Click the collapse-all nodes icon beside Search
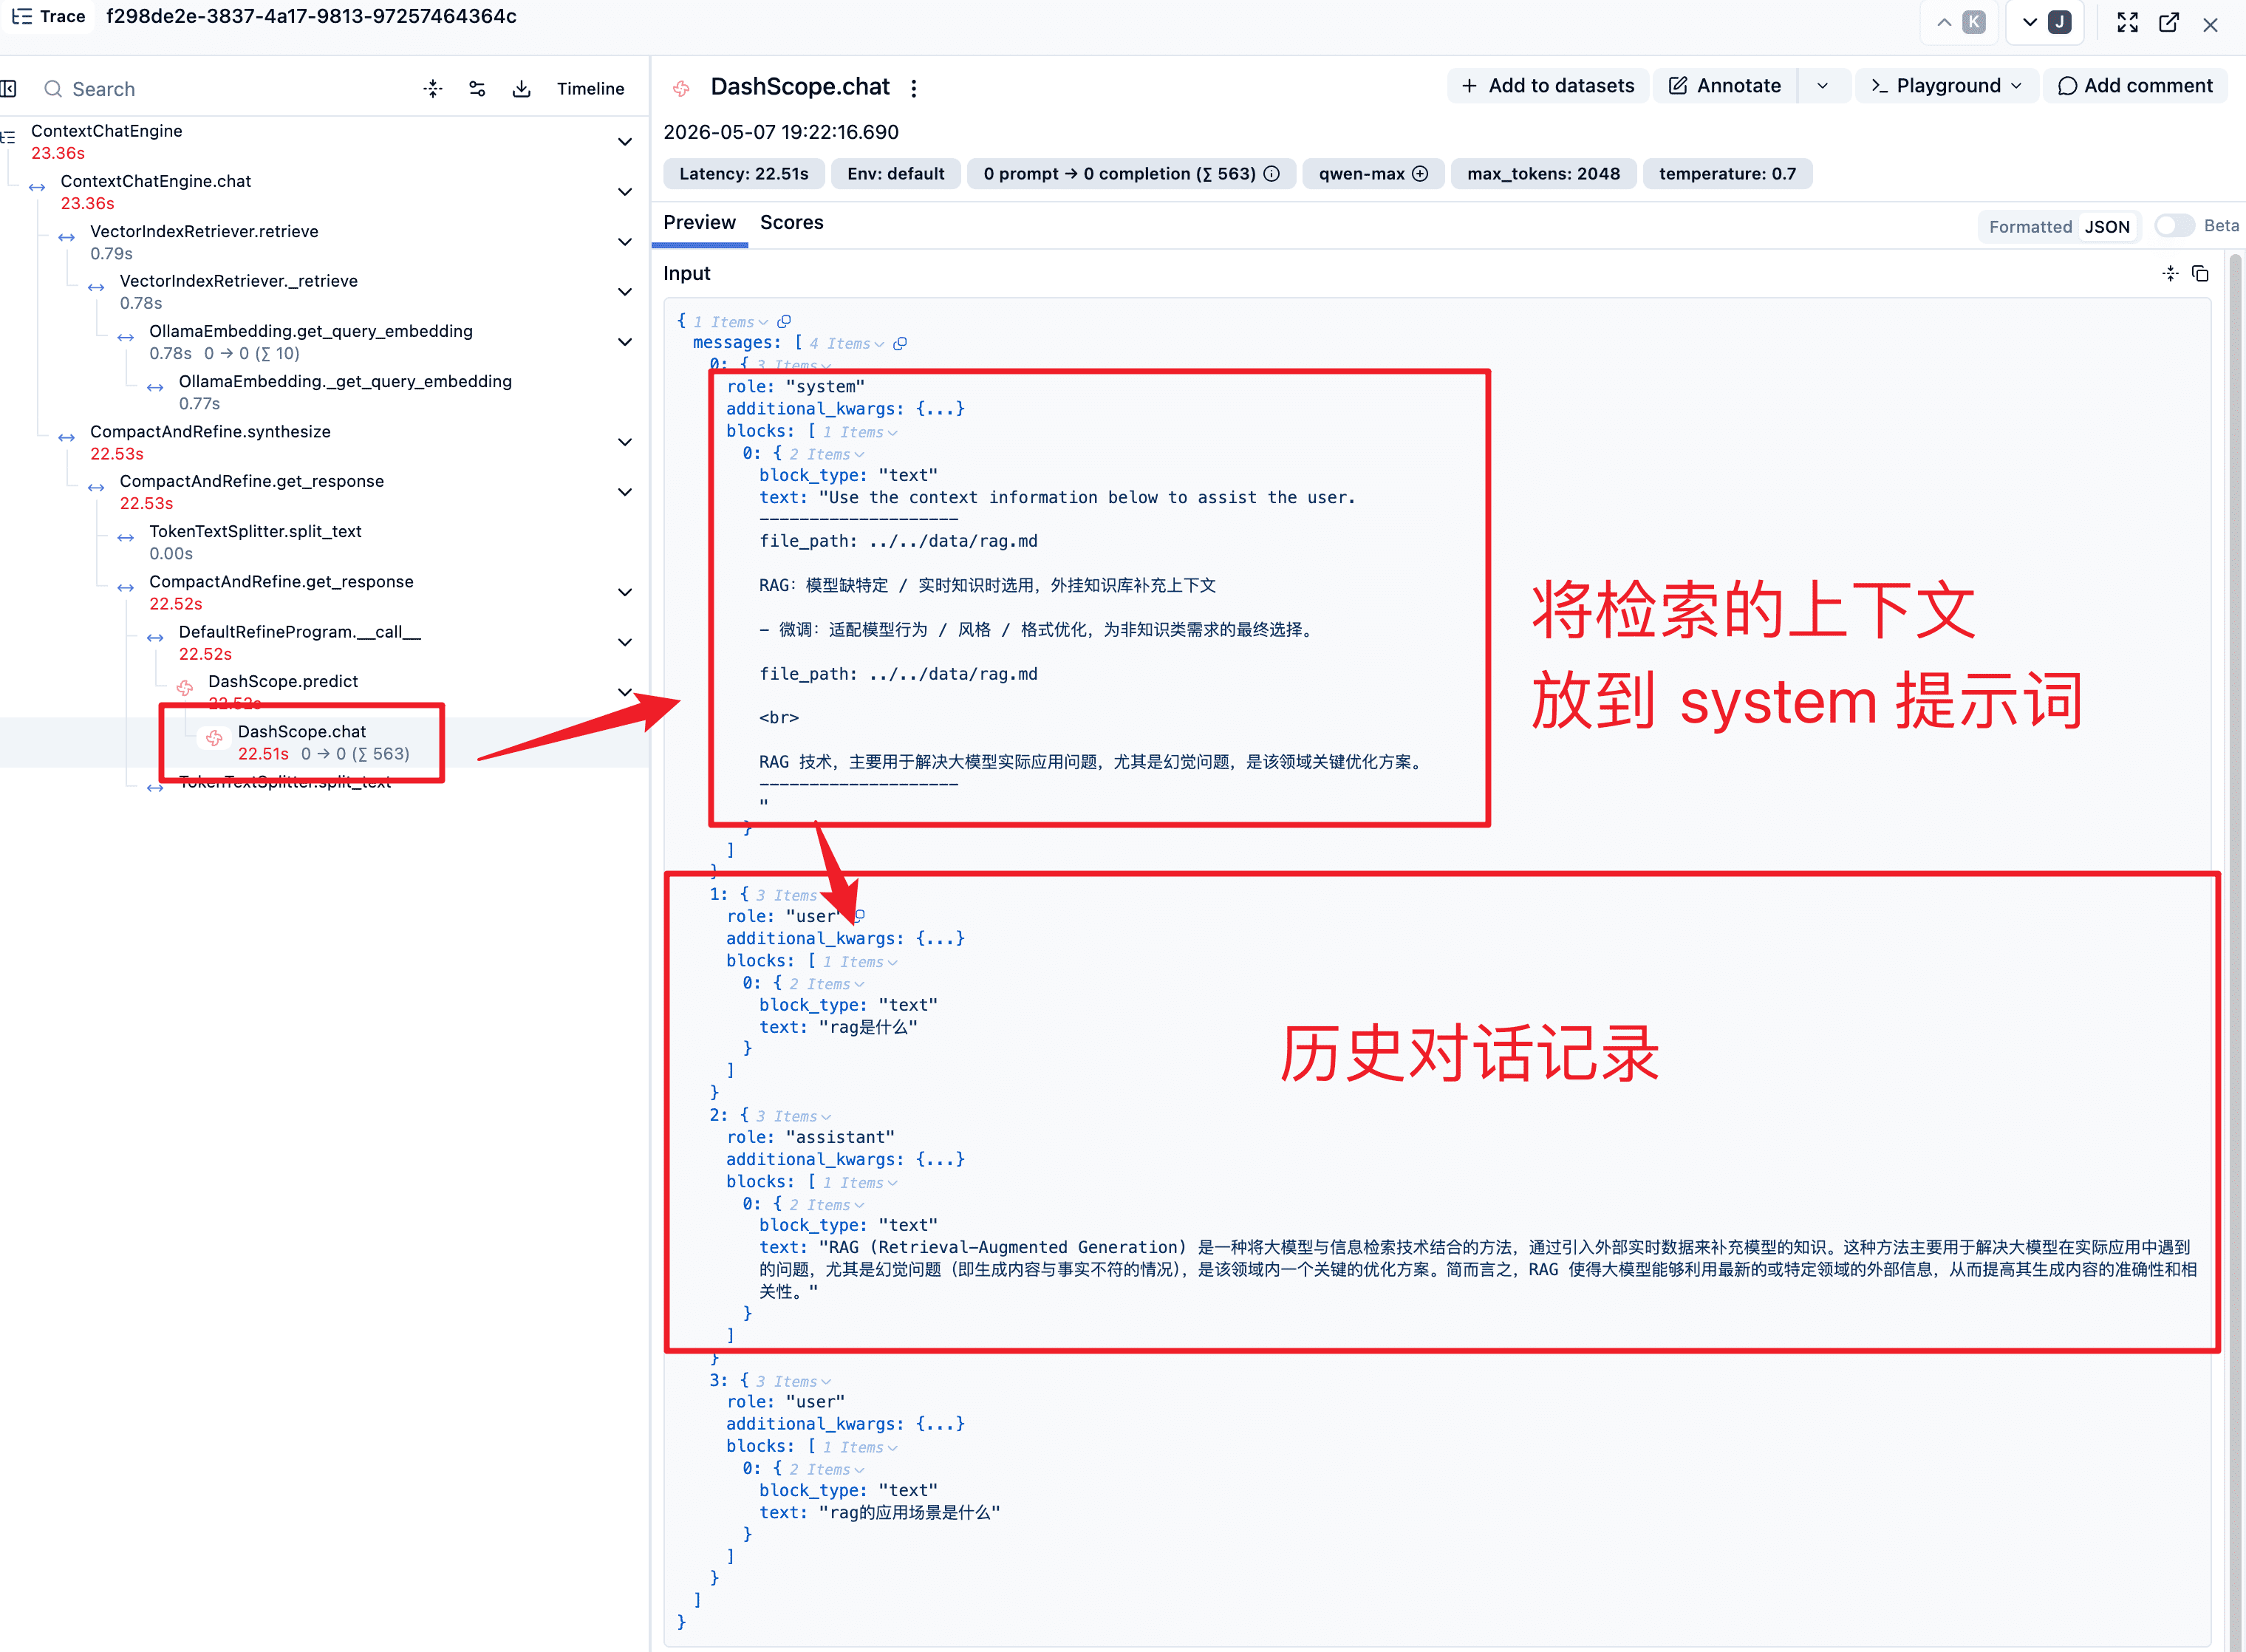 tap(432, 89)
